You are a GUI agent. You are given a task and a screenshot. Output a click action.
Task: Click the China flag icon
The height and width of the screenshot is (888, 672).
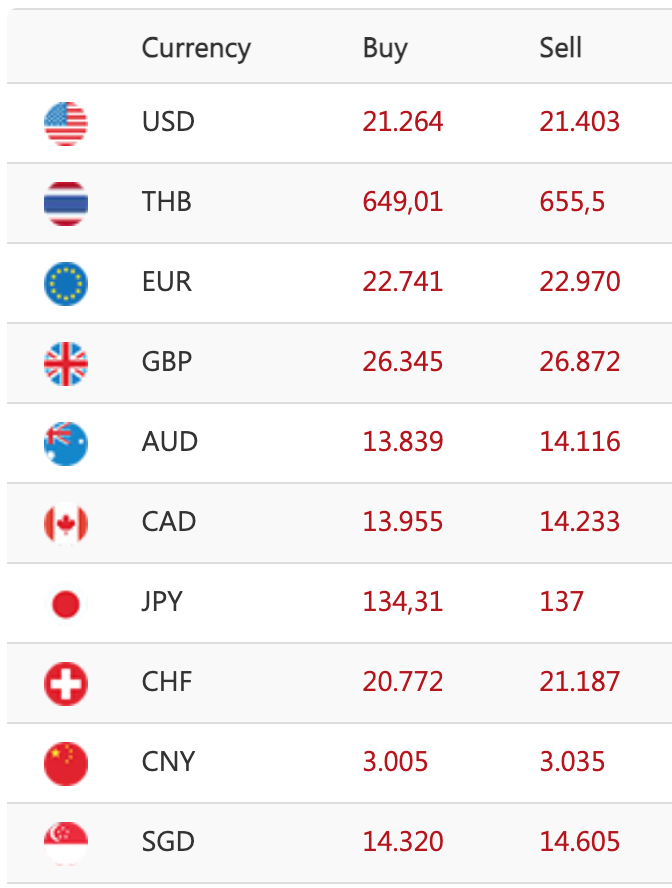(x=66, y=763)
